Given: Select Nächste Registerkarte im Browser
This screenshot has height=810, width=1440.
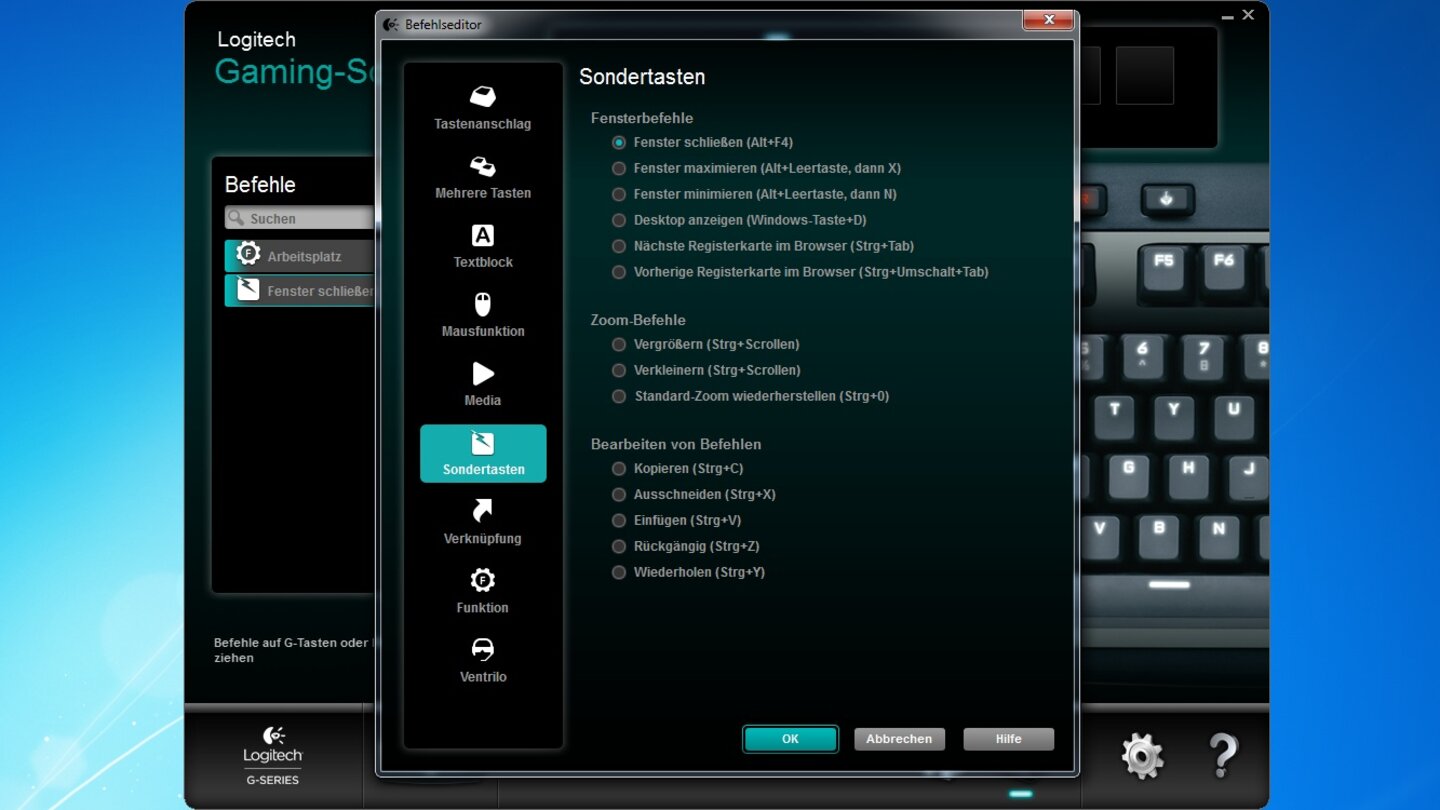Looking at the screenshot, I should point(763,246).
